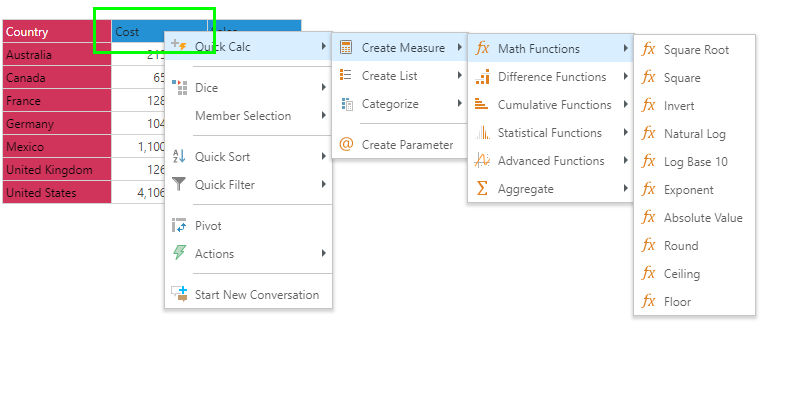Screen dimensions: 798x394
Task: Expand the Member Selection submenu arrow
Action: coord(324,116)
